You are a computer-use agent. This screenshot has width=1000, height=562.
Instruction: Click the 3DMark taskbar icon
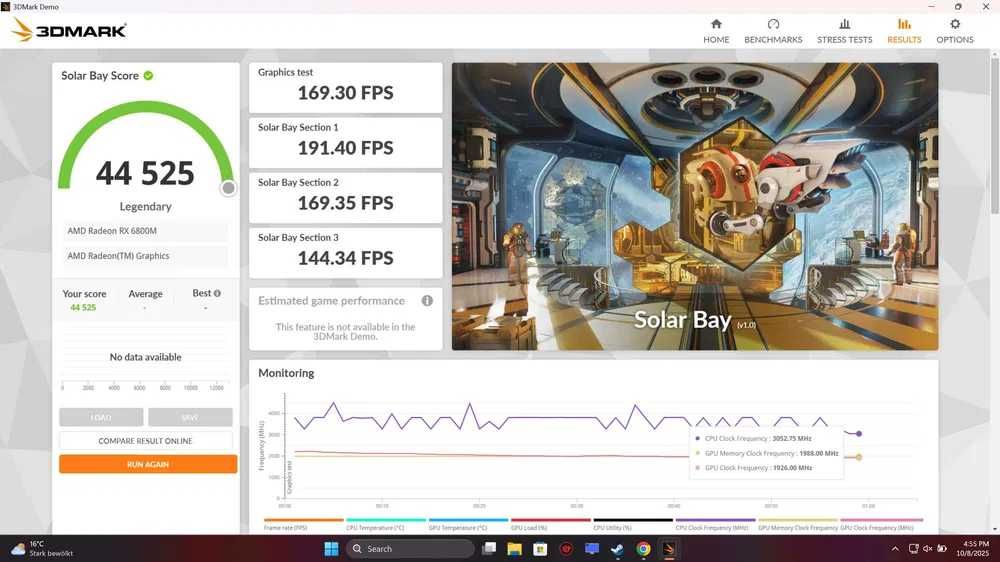(x=669, y=549)
